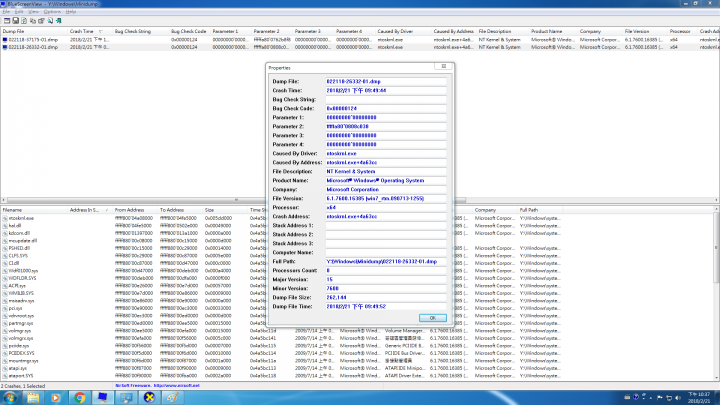The height and width of the screenshot is (405, 720).
Task: Open the File menu
Action: pyautogui.click(x=6, y=11)
